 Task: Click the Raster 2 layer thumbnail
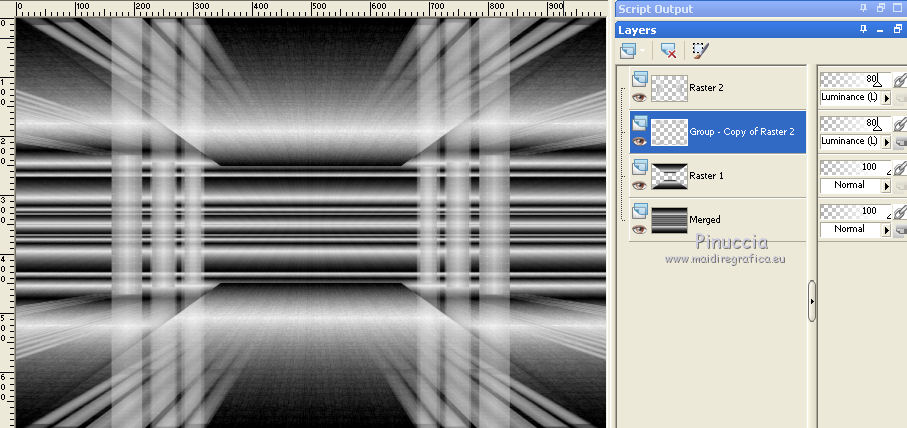click(669, 88)
